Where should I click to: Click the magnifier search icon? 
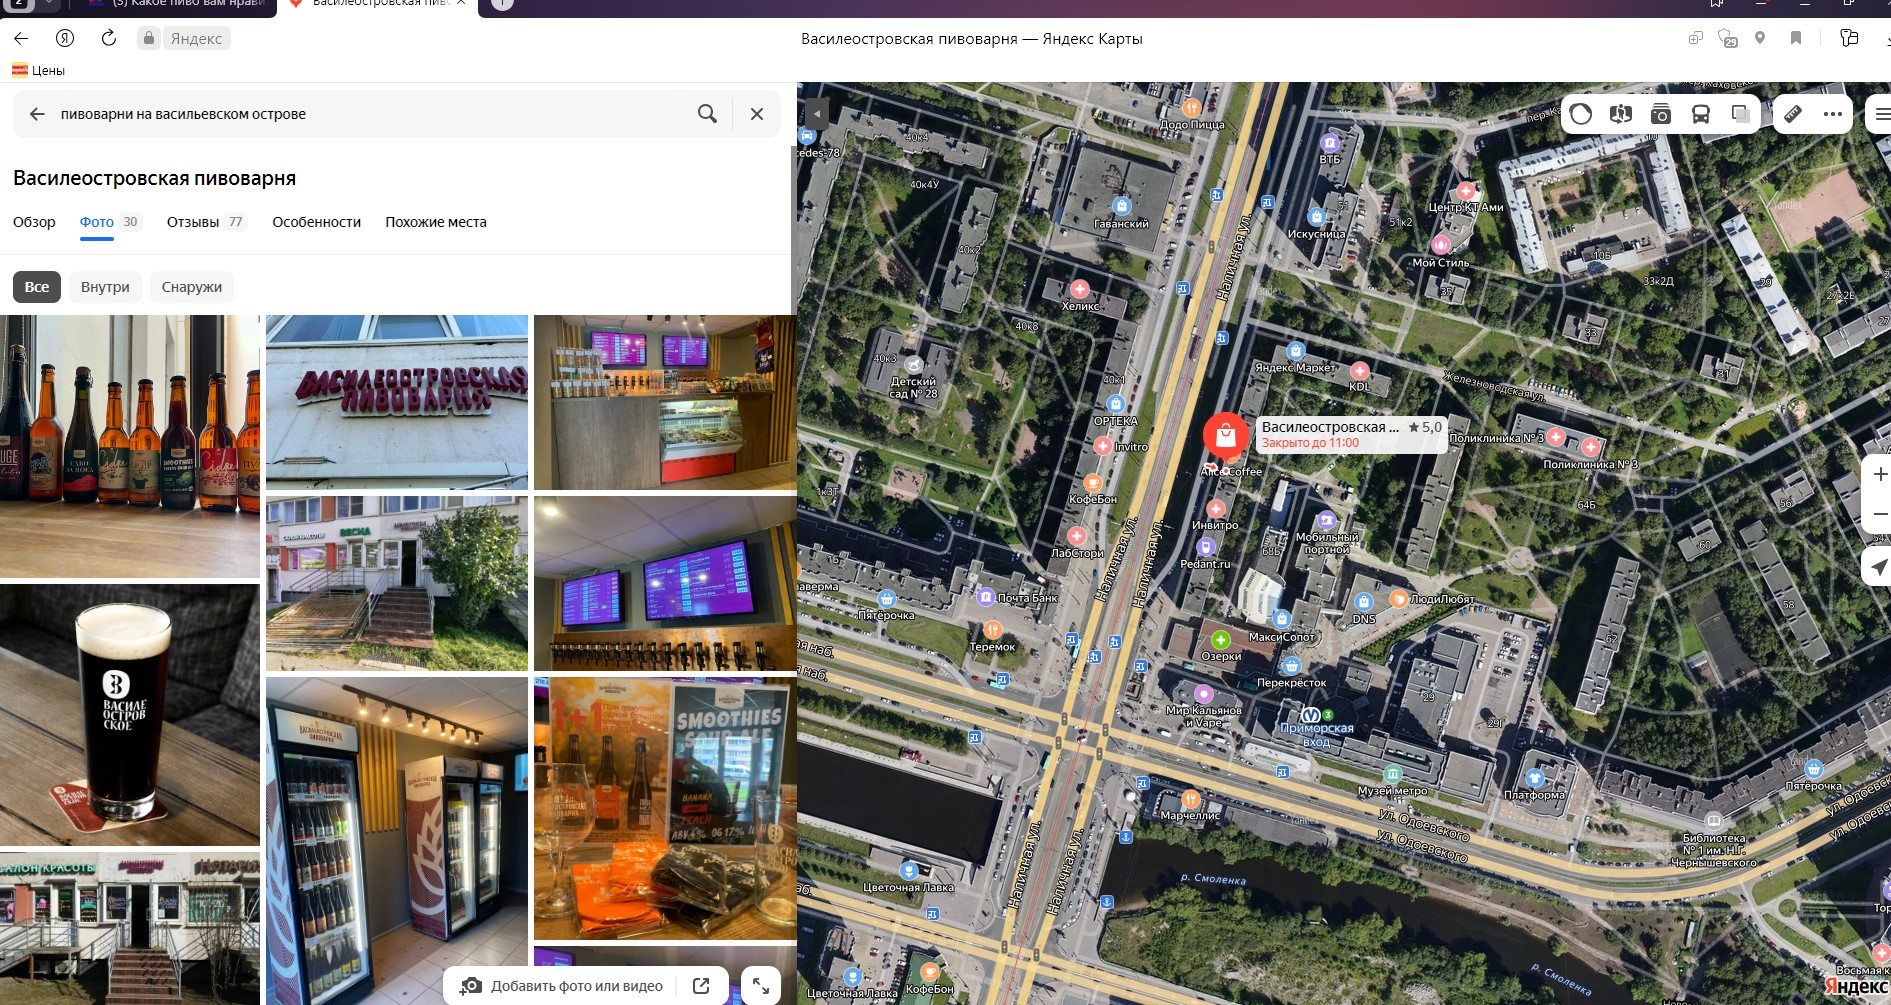click(707, 114)
